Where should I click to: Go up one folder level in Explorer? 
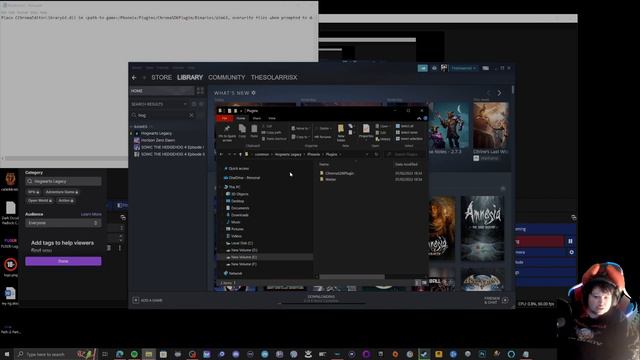click(240, 155)
